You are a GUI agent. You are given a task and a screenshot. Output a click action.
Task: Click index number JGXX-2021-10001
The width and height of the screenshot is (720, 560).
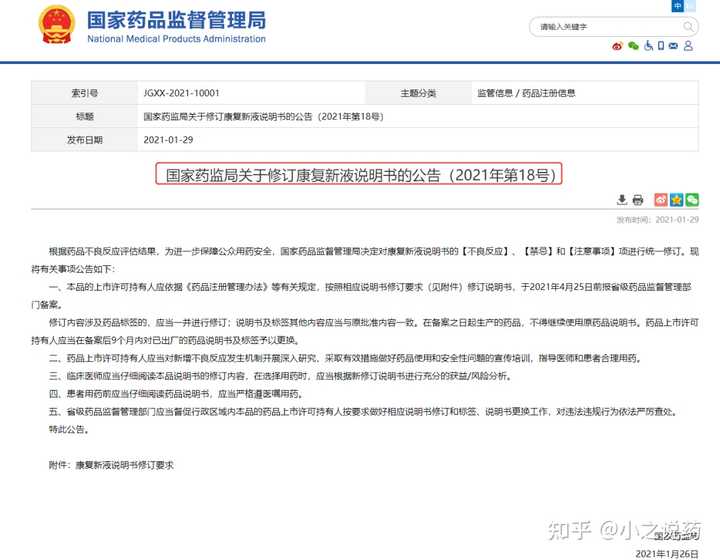tap(181, 93)
